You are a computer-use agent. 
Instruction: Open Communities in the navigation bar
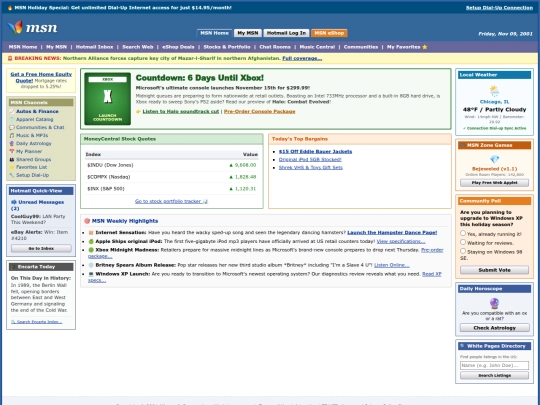click(361, 47)
